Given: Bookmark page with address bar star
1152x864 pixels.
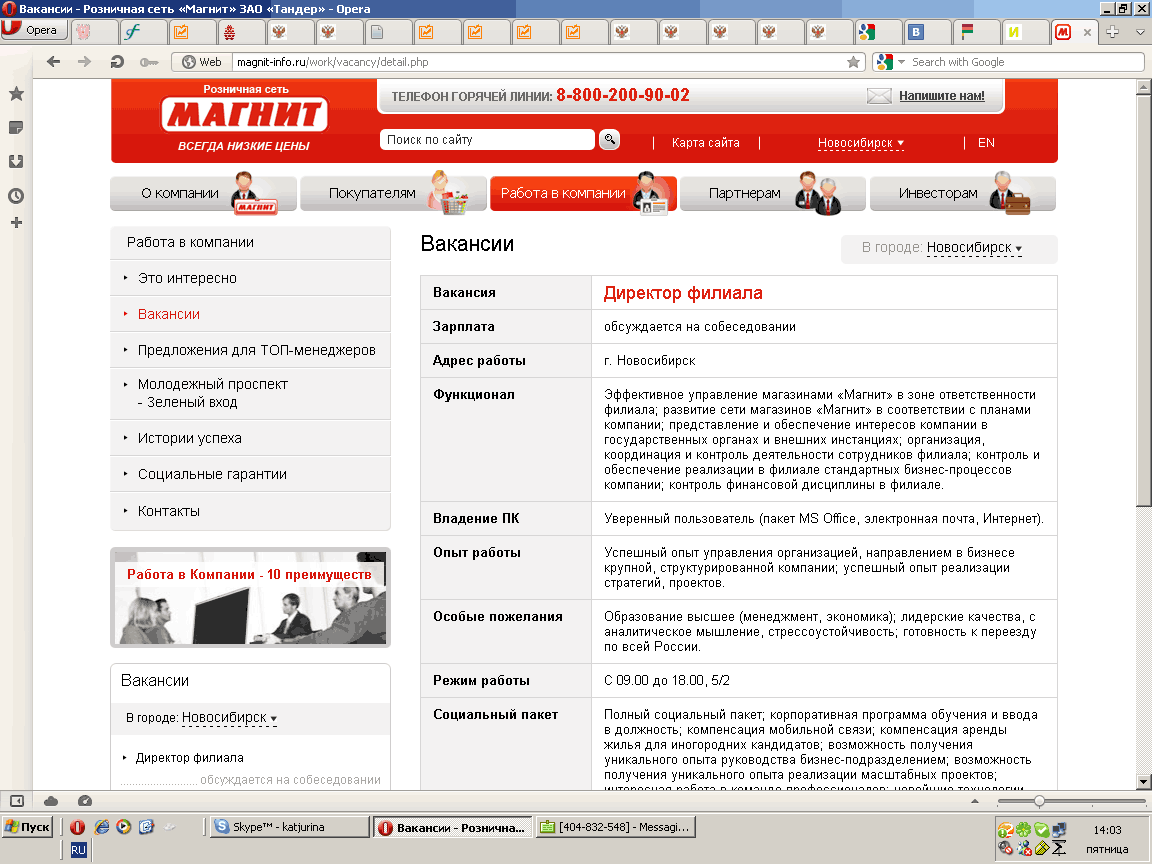Looking at the screenshot, I should [853, 62].
